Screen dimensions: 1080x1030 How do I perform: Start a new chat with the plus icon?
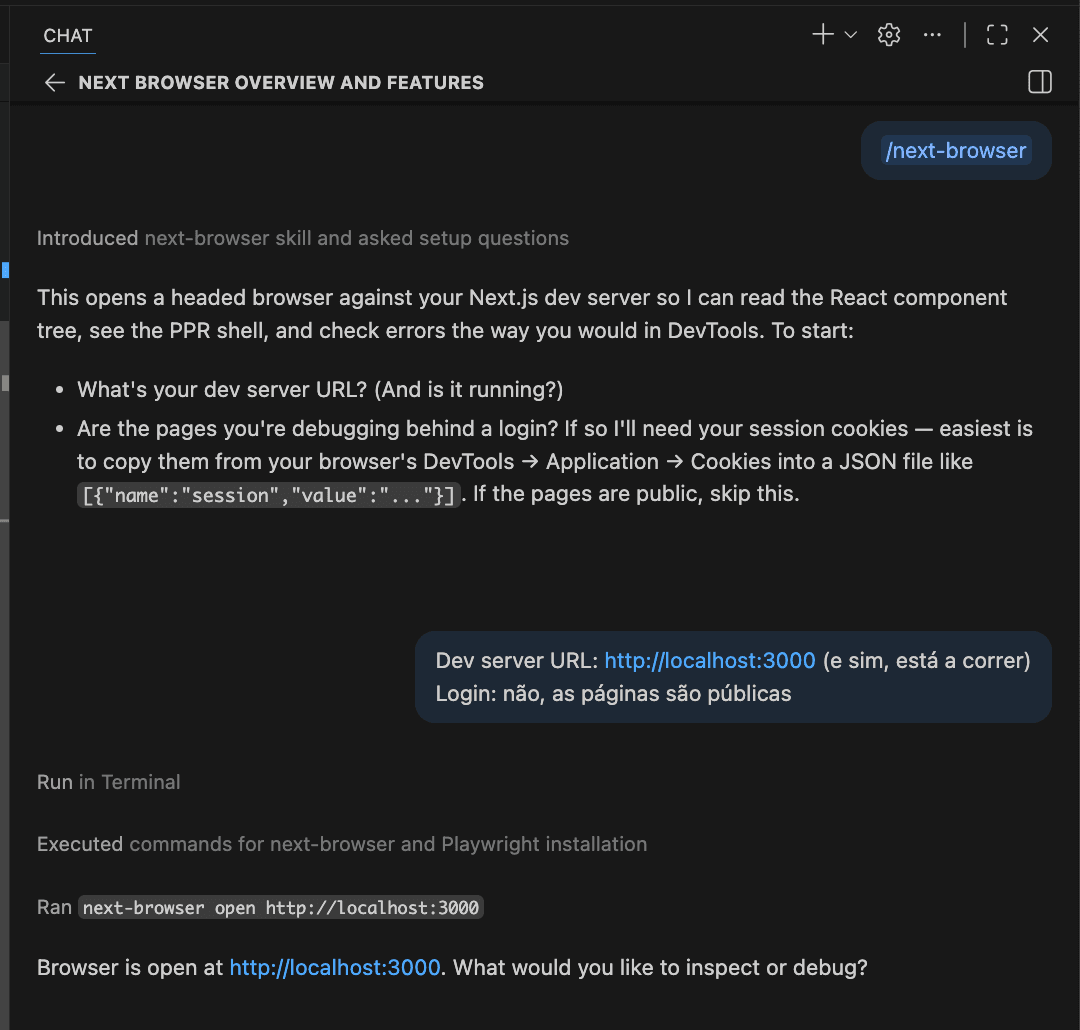click(x=822, y=35)
